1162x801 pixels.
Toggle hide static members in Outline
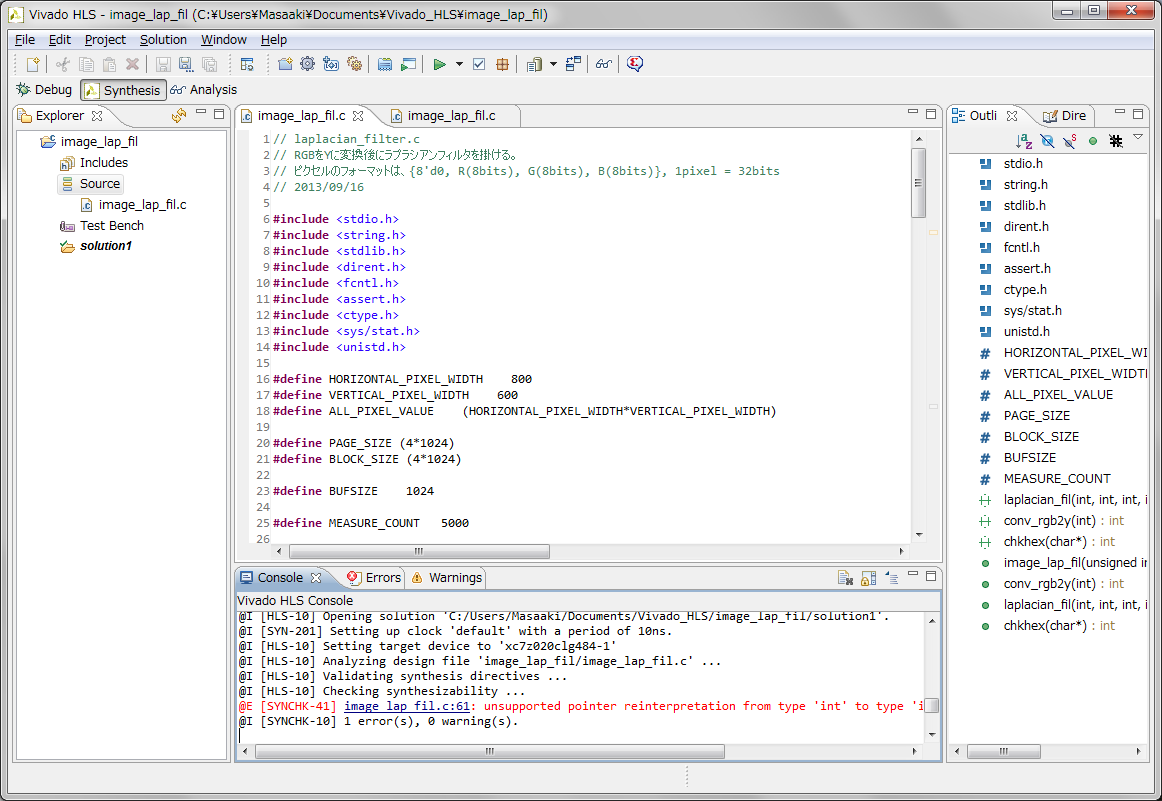point(1069,140)
